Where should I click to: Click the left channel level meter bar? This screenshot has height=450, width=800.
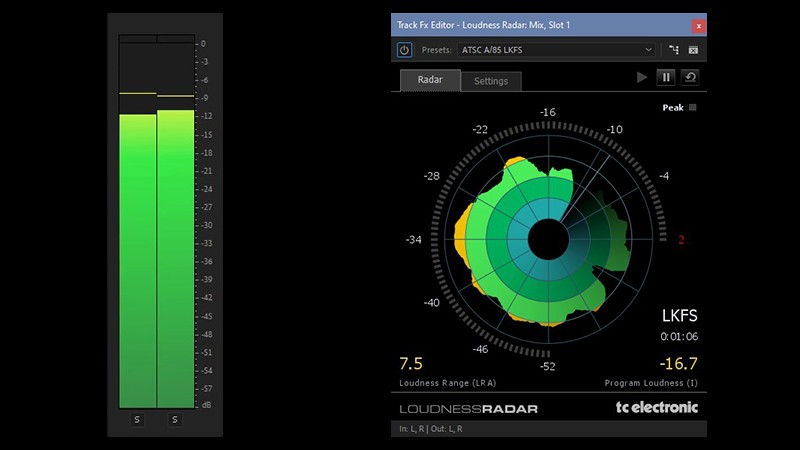(138, 261)
